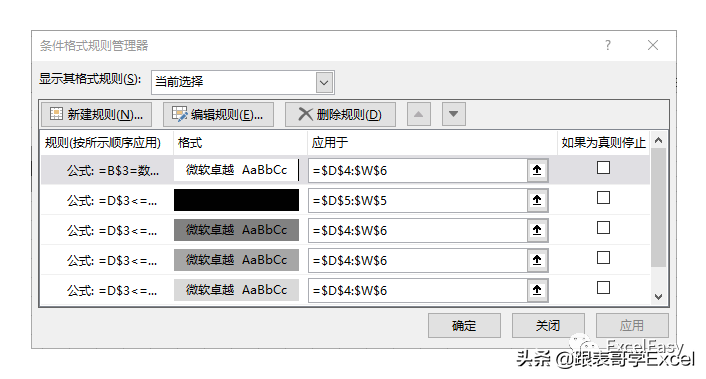Collapse range picker for =$D$5:$W$5 row
The width and height of the screenshot is (706, 379).
tap(537, 200)
